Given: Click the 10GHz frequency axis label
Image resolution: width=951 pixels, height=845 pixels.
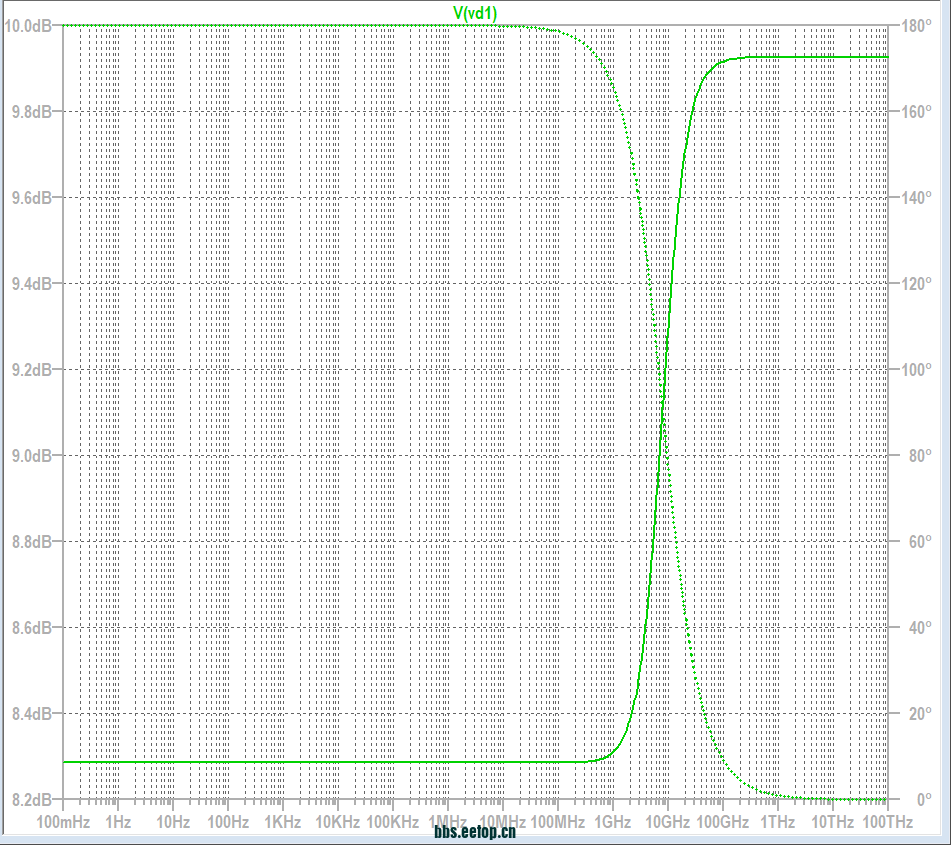Looking at the screenshot, I should click(x=667, y=822).
